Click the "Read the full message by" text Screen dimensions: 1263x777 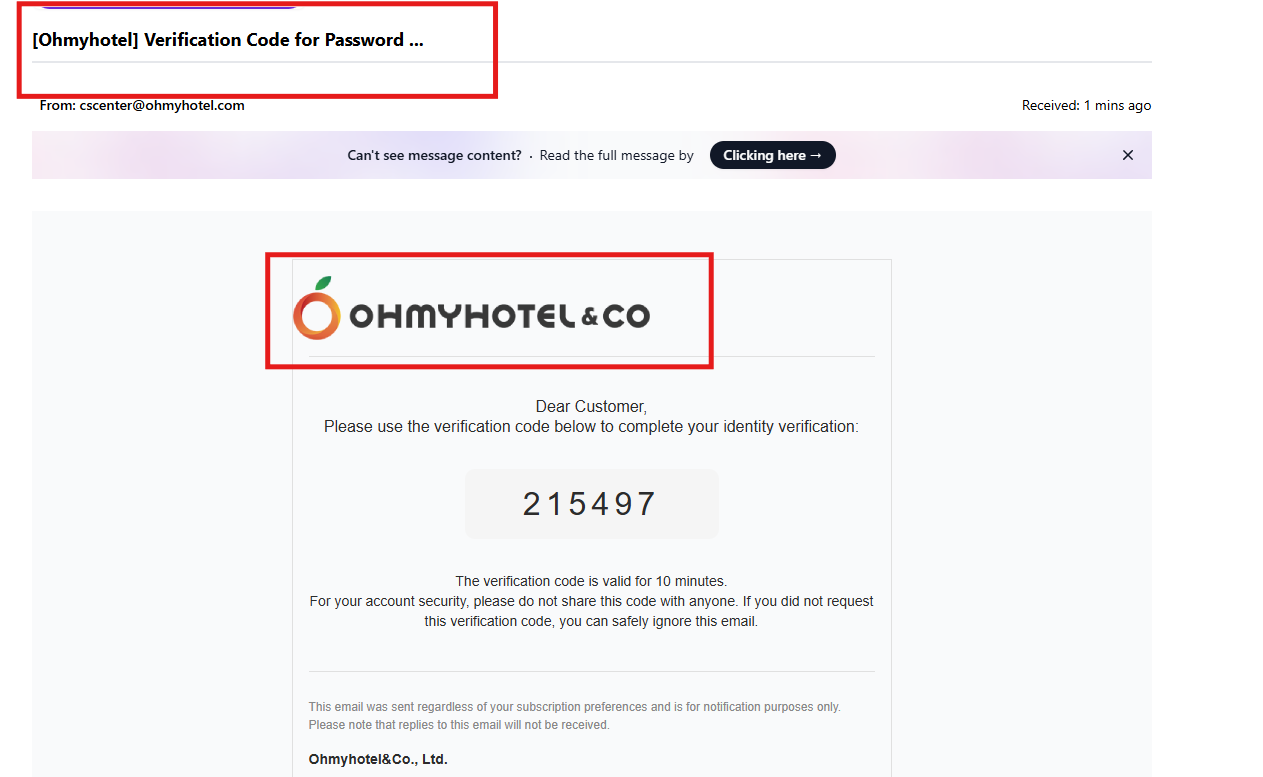coord(616,155)
